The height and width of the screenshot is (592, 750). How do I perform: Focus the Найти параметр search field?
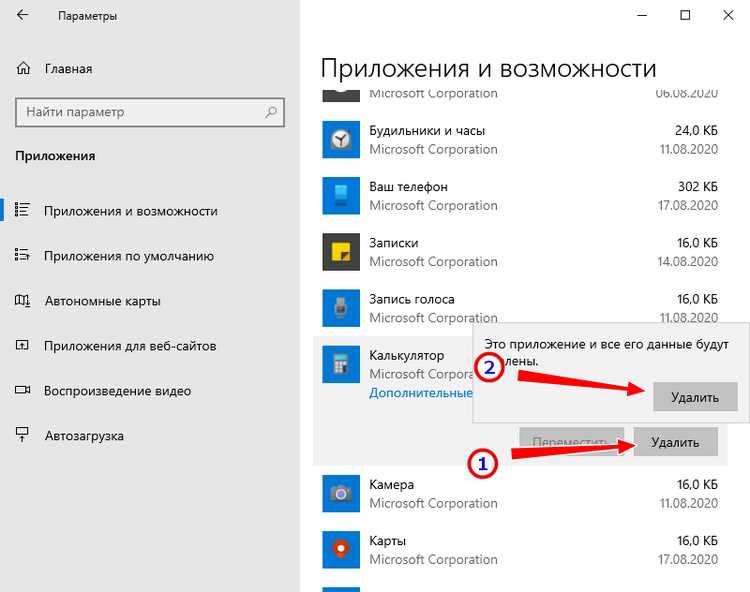150,112
